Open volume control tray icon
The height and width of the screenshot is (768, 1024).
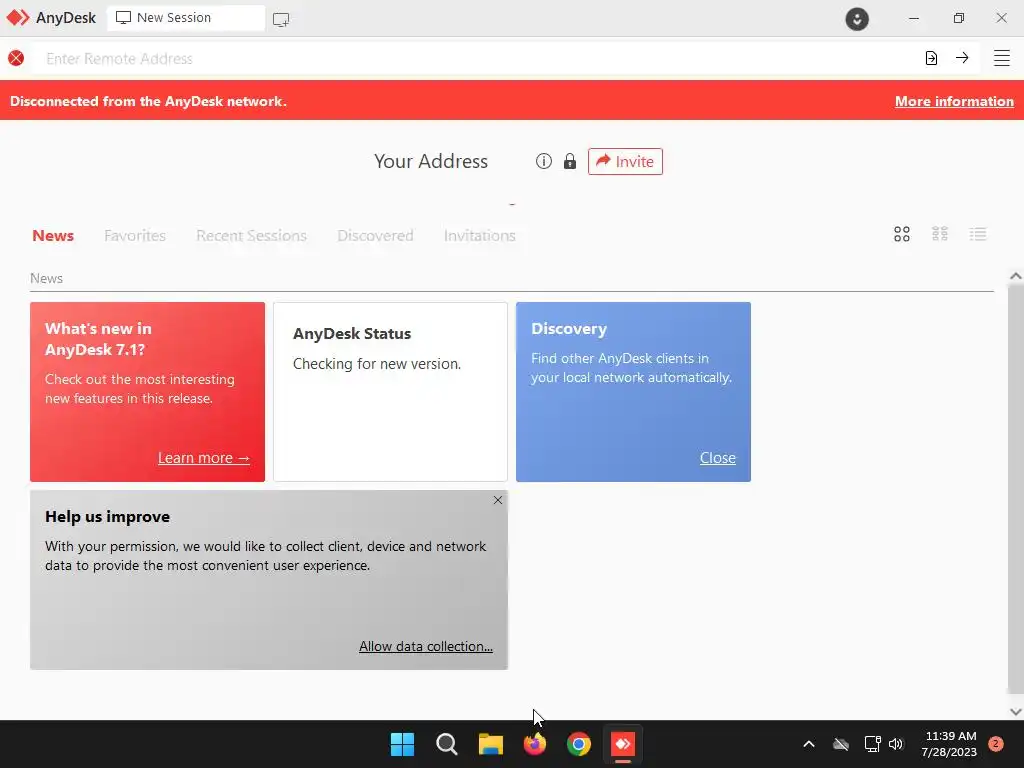tap(896, 744)
